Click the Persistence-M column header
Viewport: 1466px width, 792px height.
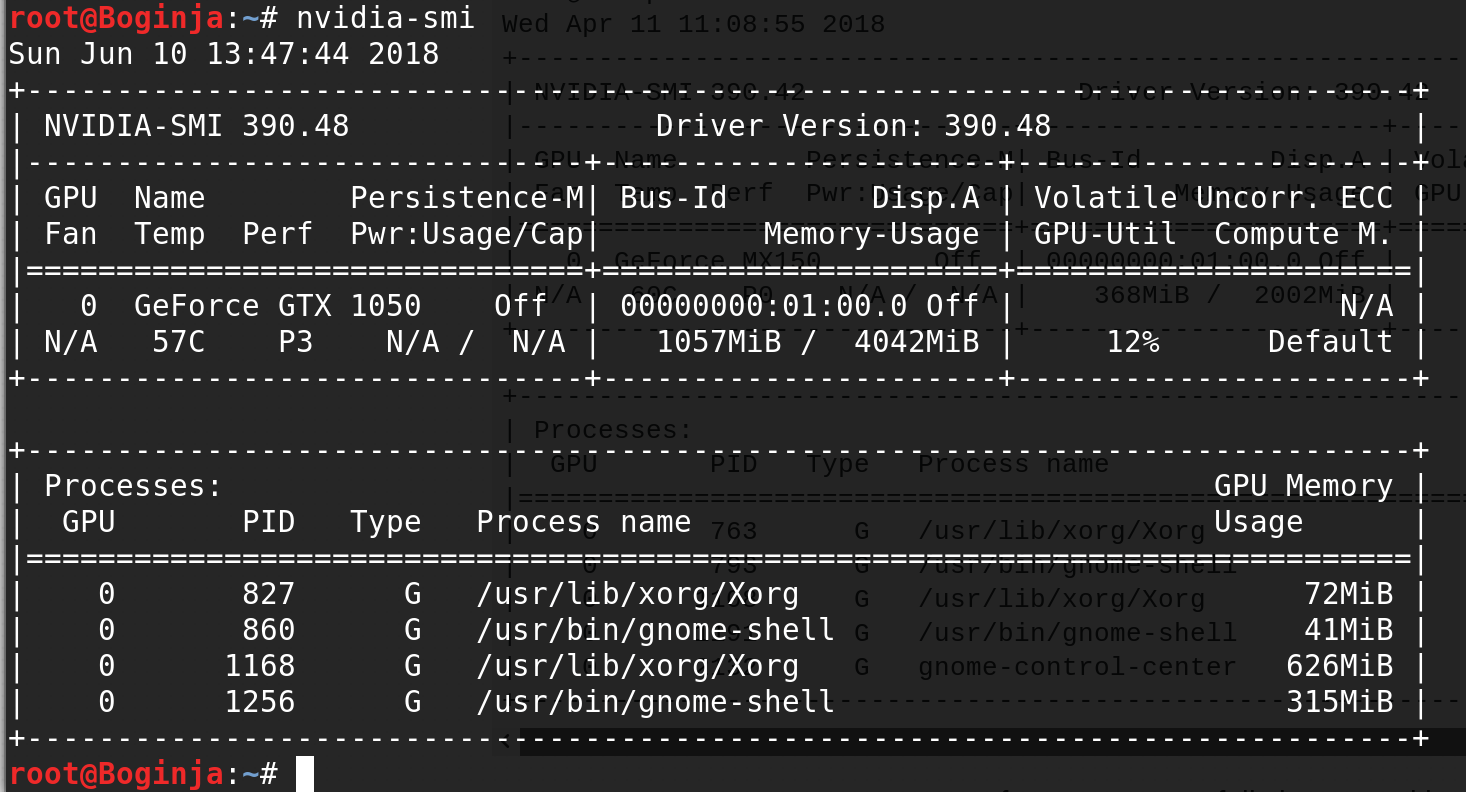coord(467,198)
